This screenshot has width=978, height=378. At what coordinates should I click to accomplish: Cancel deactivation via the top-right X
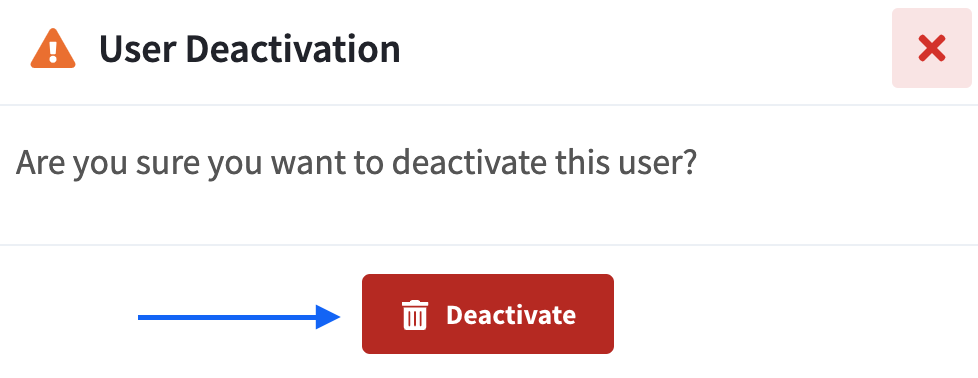(932, 48)
